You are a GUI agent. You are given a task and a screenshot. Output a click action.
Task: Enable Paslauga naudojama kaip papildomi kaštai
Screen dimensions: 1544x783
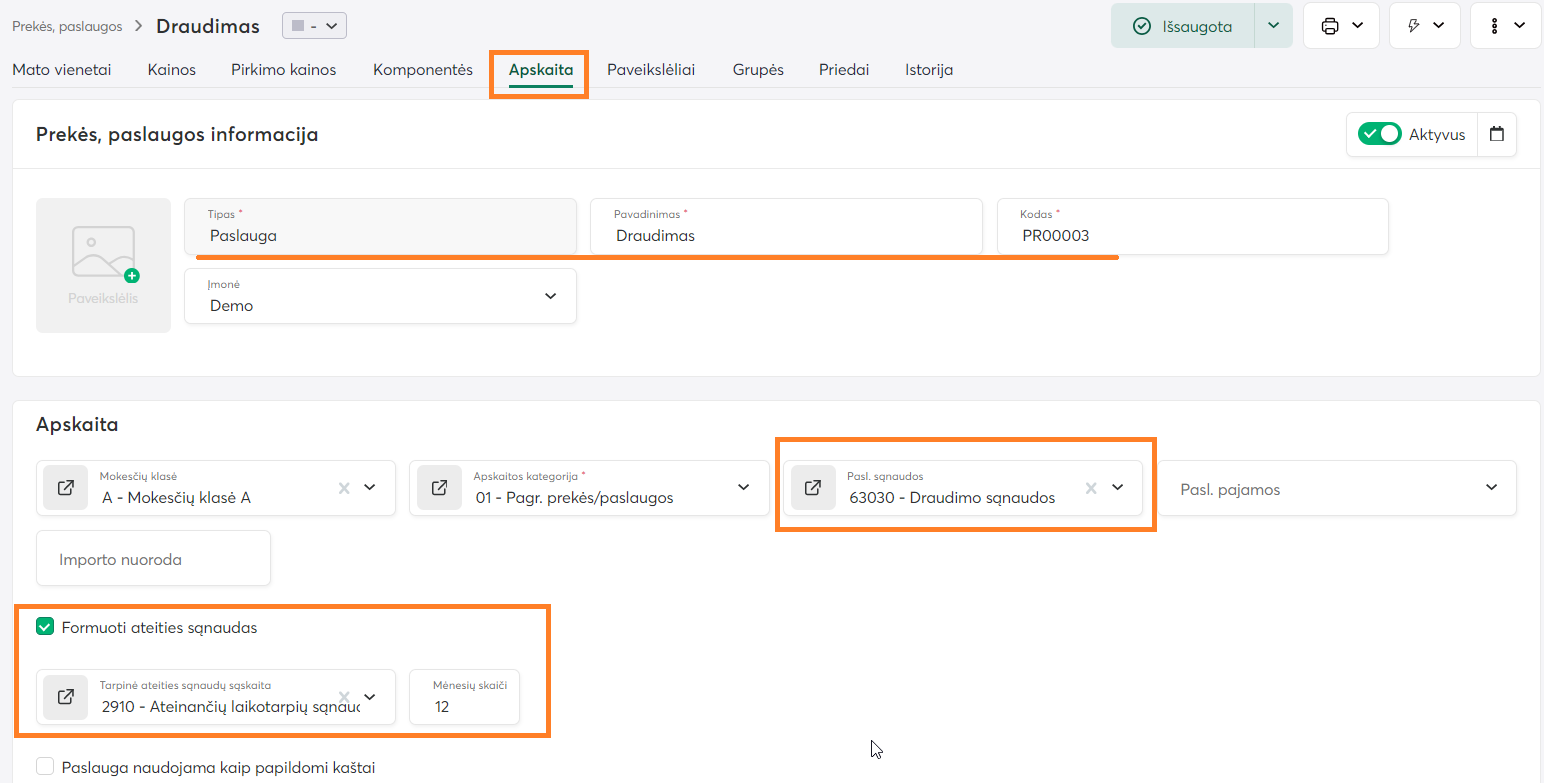pyautogui.click(x=45, y=767)
